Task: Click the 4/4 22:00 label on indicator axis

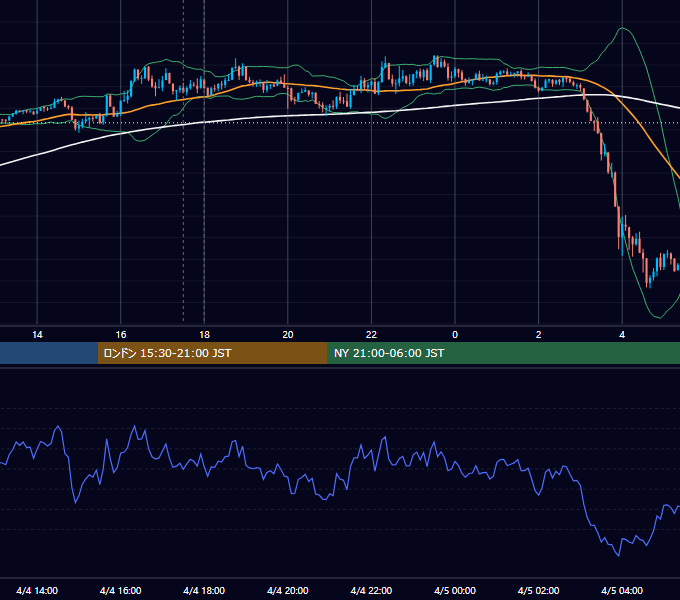Action: (x=371, y=590)
